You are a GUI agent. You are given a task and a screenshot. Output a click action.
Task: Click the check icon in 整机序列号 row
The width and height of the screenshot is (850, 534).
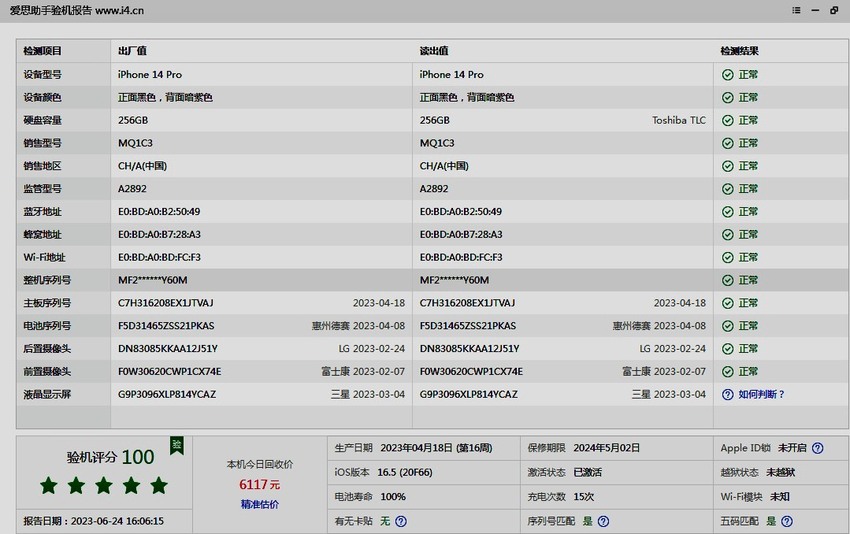pos(727,280)
